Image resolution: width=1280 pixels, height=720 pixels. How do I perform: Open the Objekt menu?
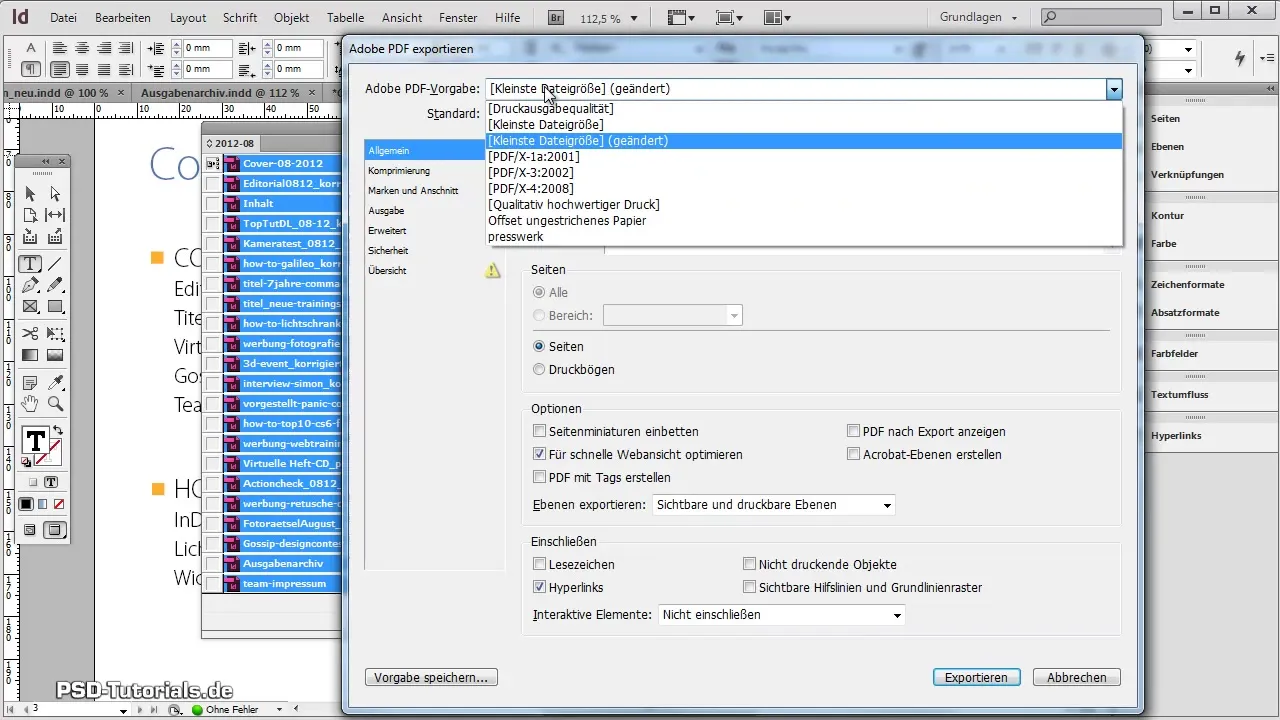(290, 18)
